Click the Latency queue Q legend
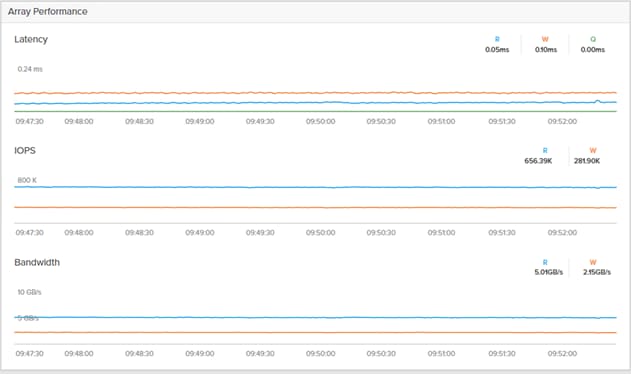Viewport: 631px width, 374px height. [x=592, y=44]
